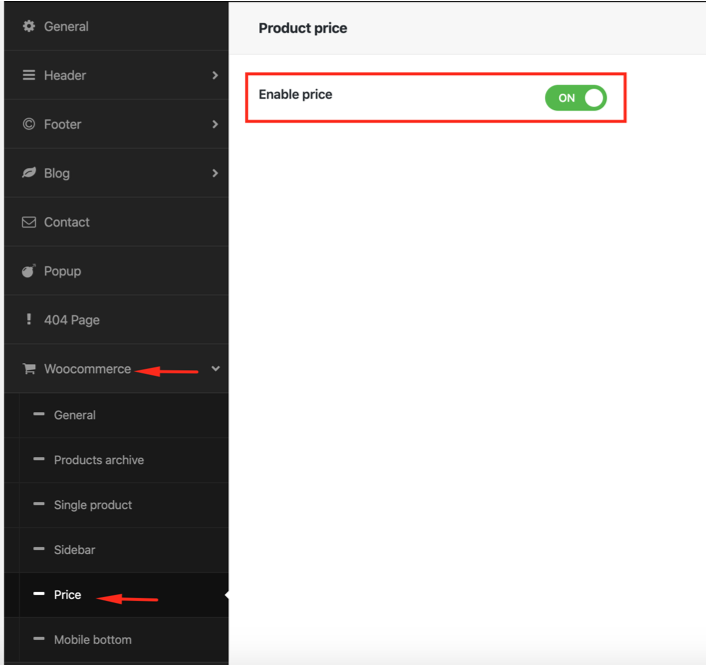Click the Contact envelope icon
The height and width of the screenshot is (665, 707).
tap(29, 222)
